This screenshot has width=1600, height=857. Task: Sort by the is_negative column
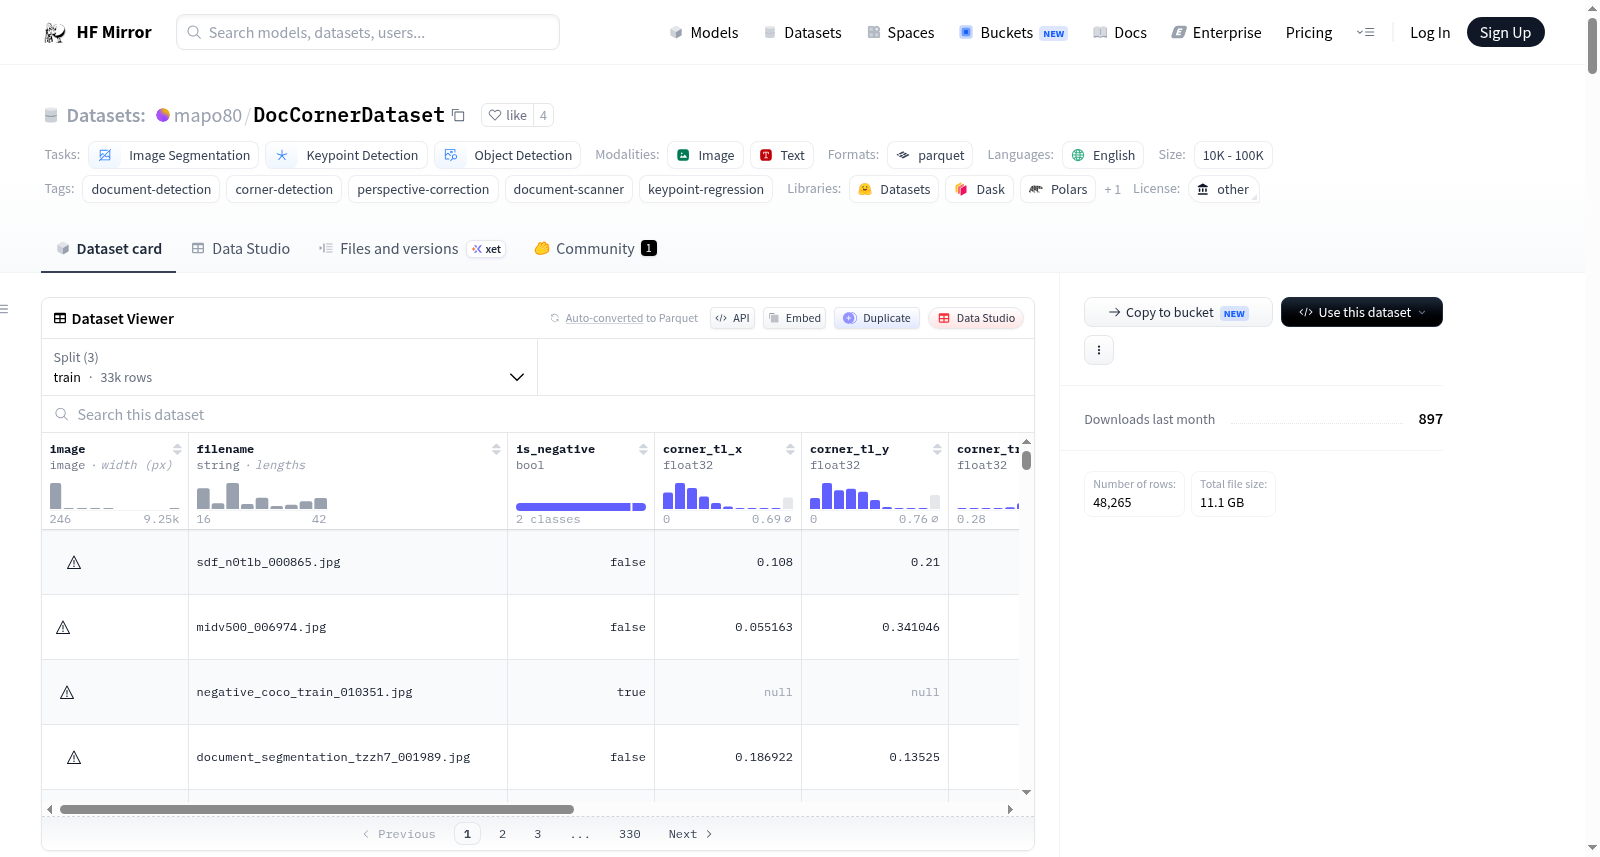pos(643,449)
